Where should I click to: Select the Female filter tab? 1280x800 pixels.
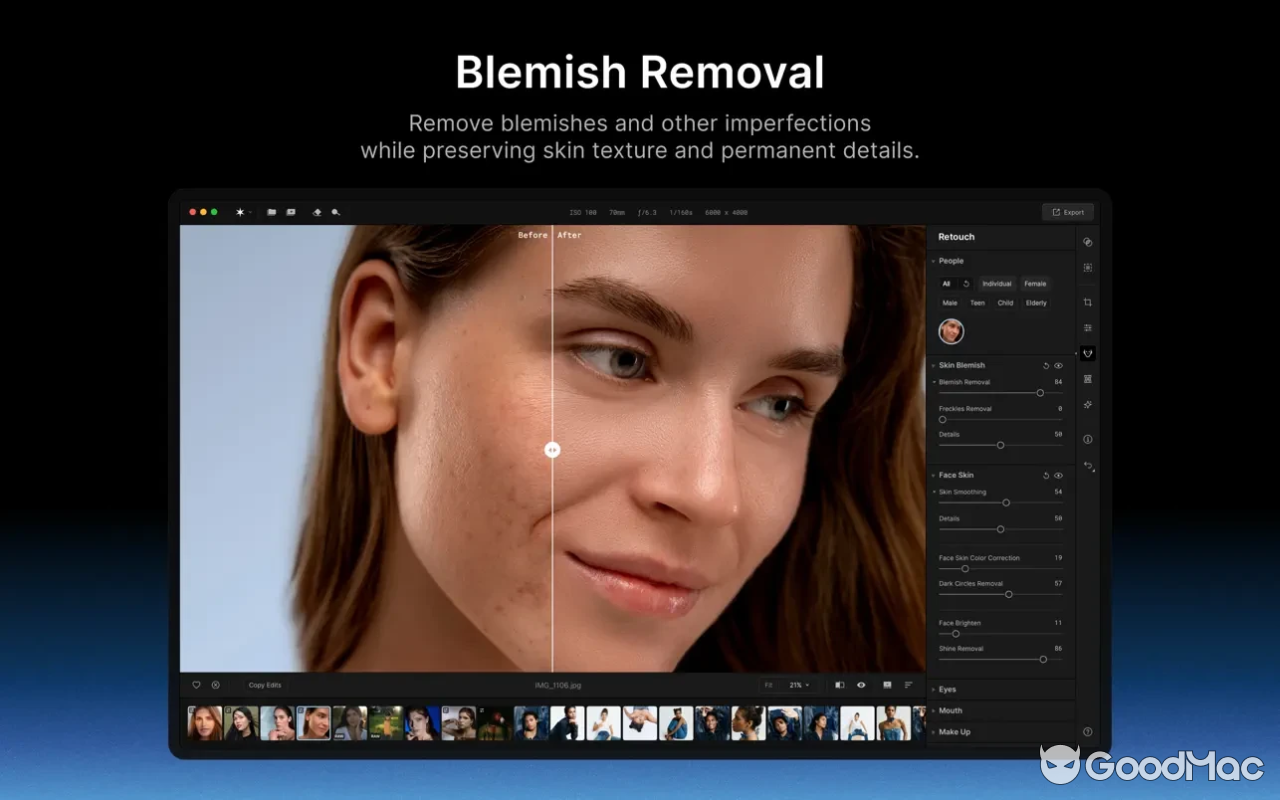click(1035, 283)
